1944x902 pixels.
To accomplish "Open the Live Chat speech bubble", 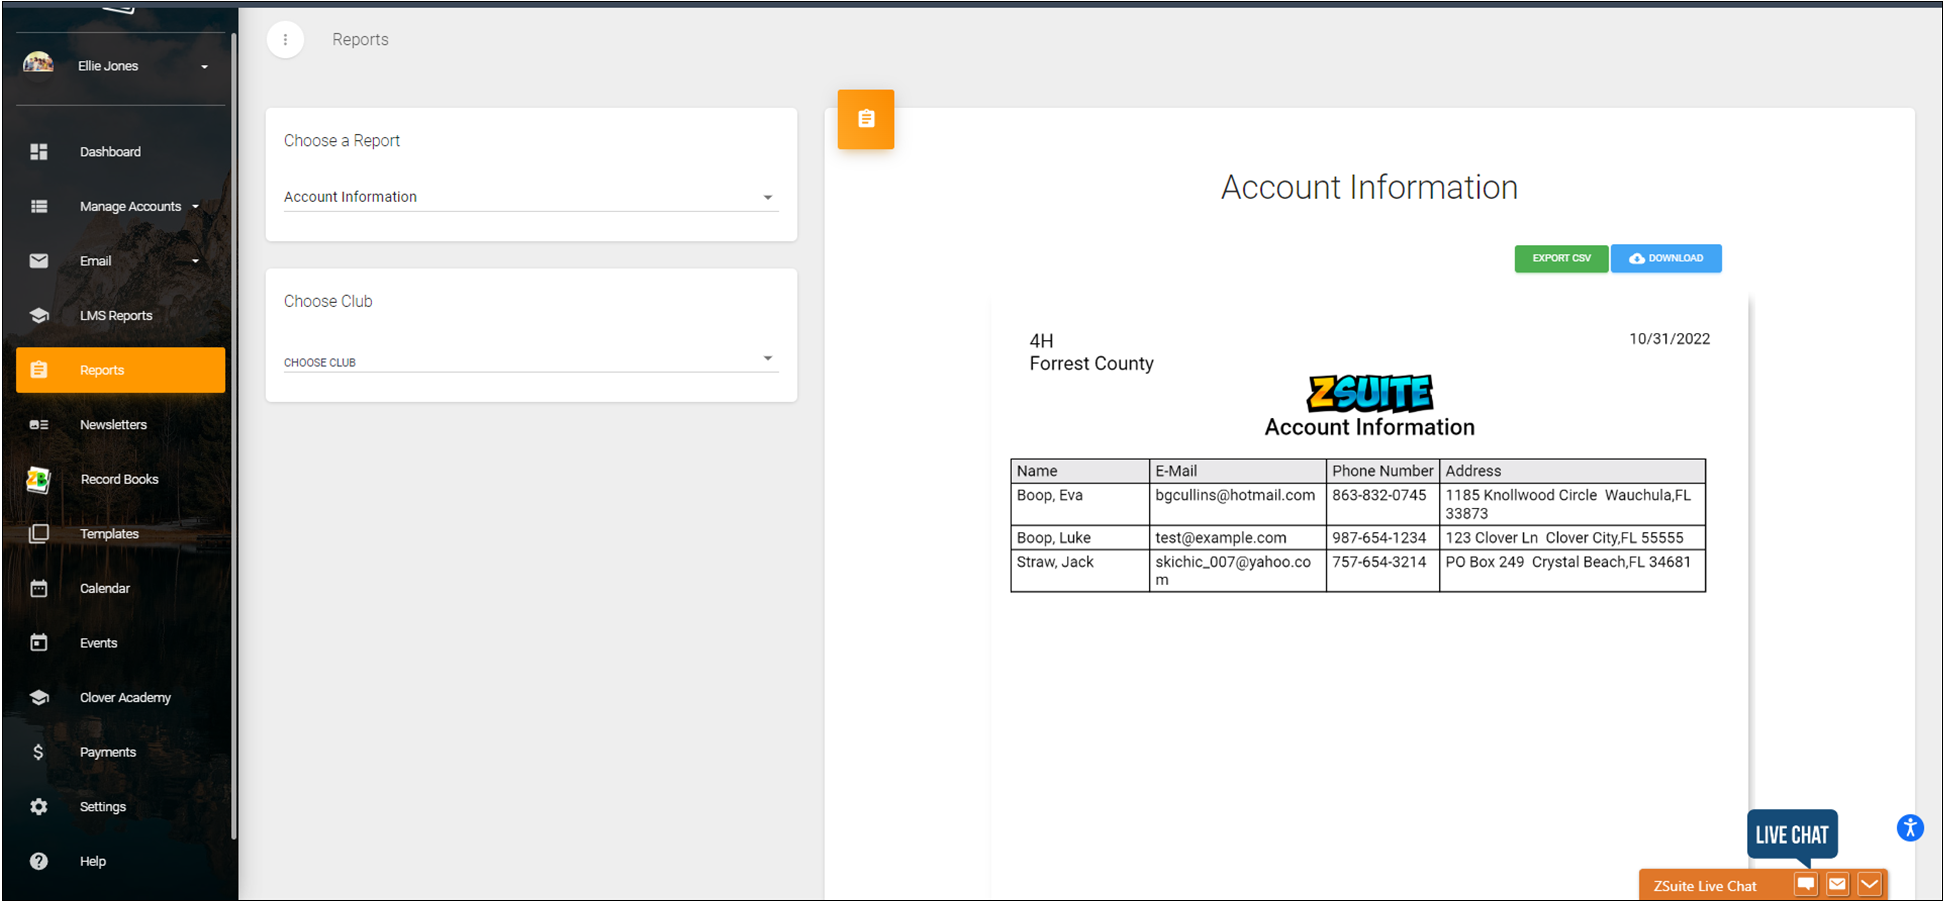I will (x=1791, y=834).
